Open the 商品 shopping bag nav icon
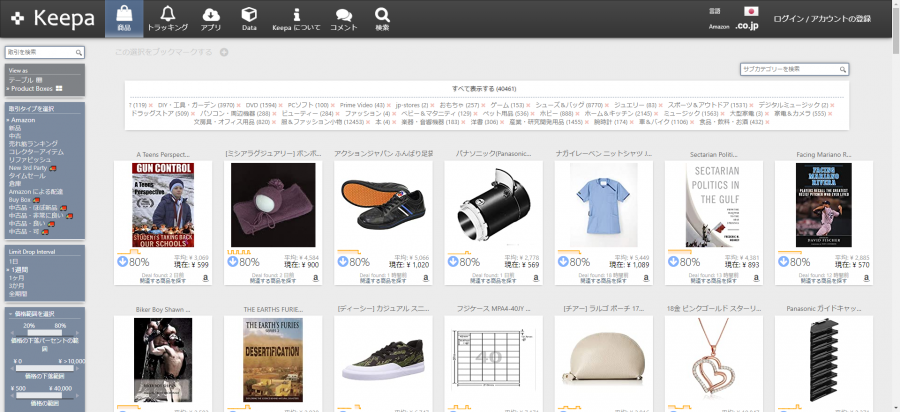The width and height of the screenshot is (900, 412). [x=124, y=14]
